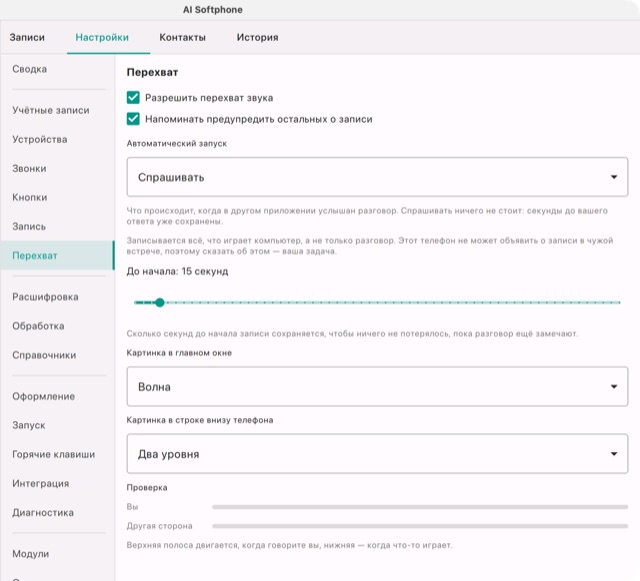
Task: Click the arrow next to Волна
Action: [x=613, y=386]
